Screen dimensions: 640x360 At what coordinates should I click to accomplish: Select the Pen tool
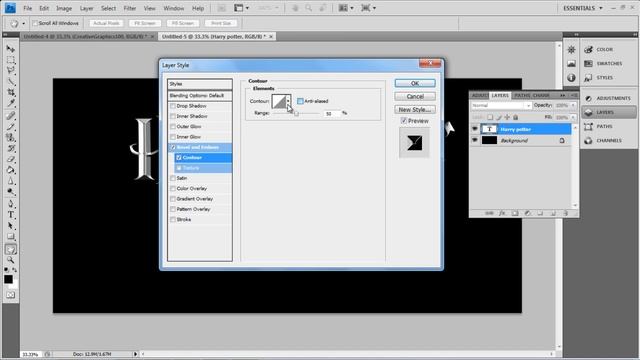(x=11, y=204)
